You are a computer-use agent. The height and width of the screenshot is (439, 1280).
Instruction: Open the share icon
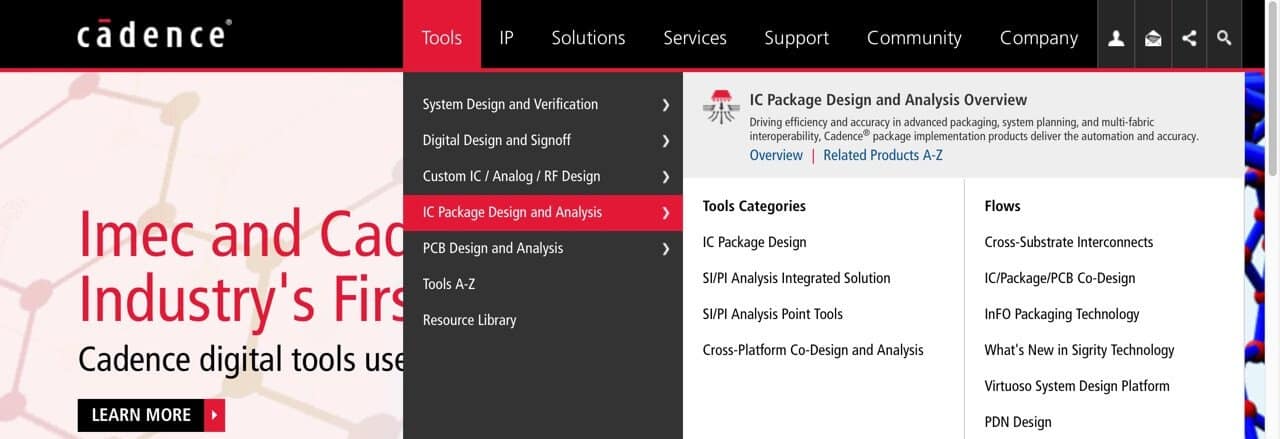(x=1188, y=38)
